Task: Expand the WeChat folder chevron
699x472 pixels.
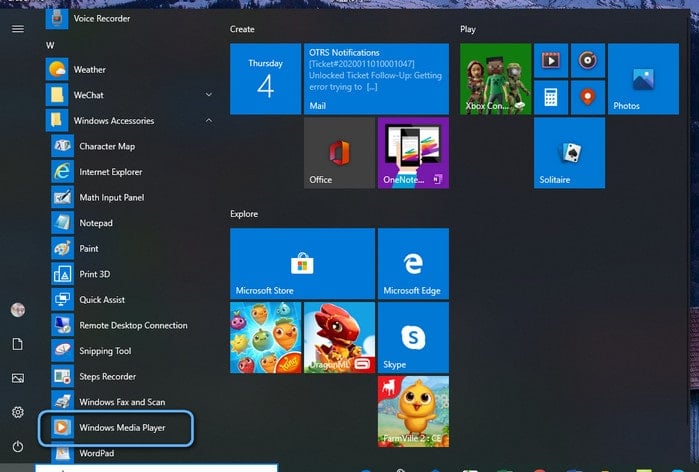Action: [209, 94]
